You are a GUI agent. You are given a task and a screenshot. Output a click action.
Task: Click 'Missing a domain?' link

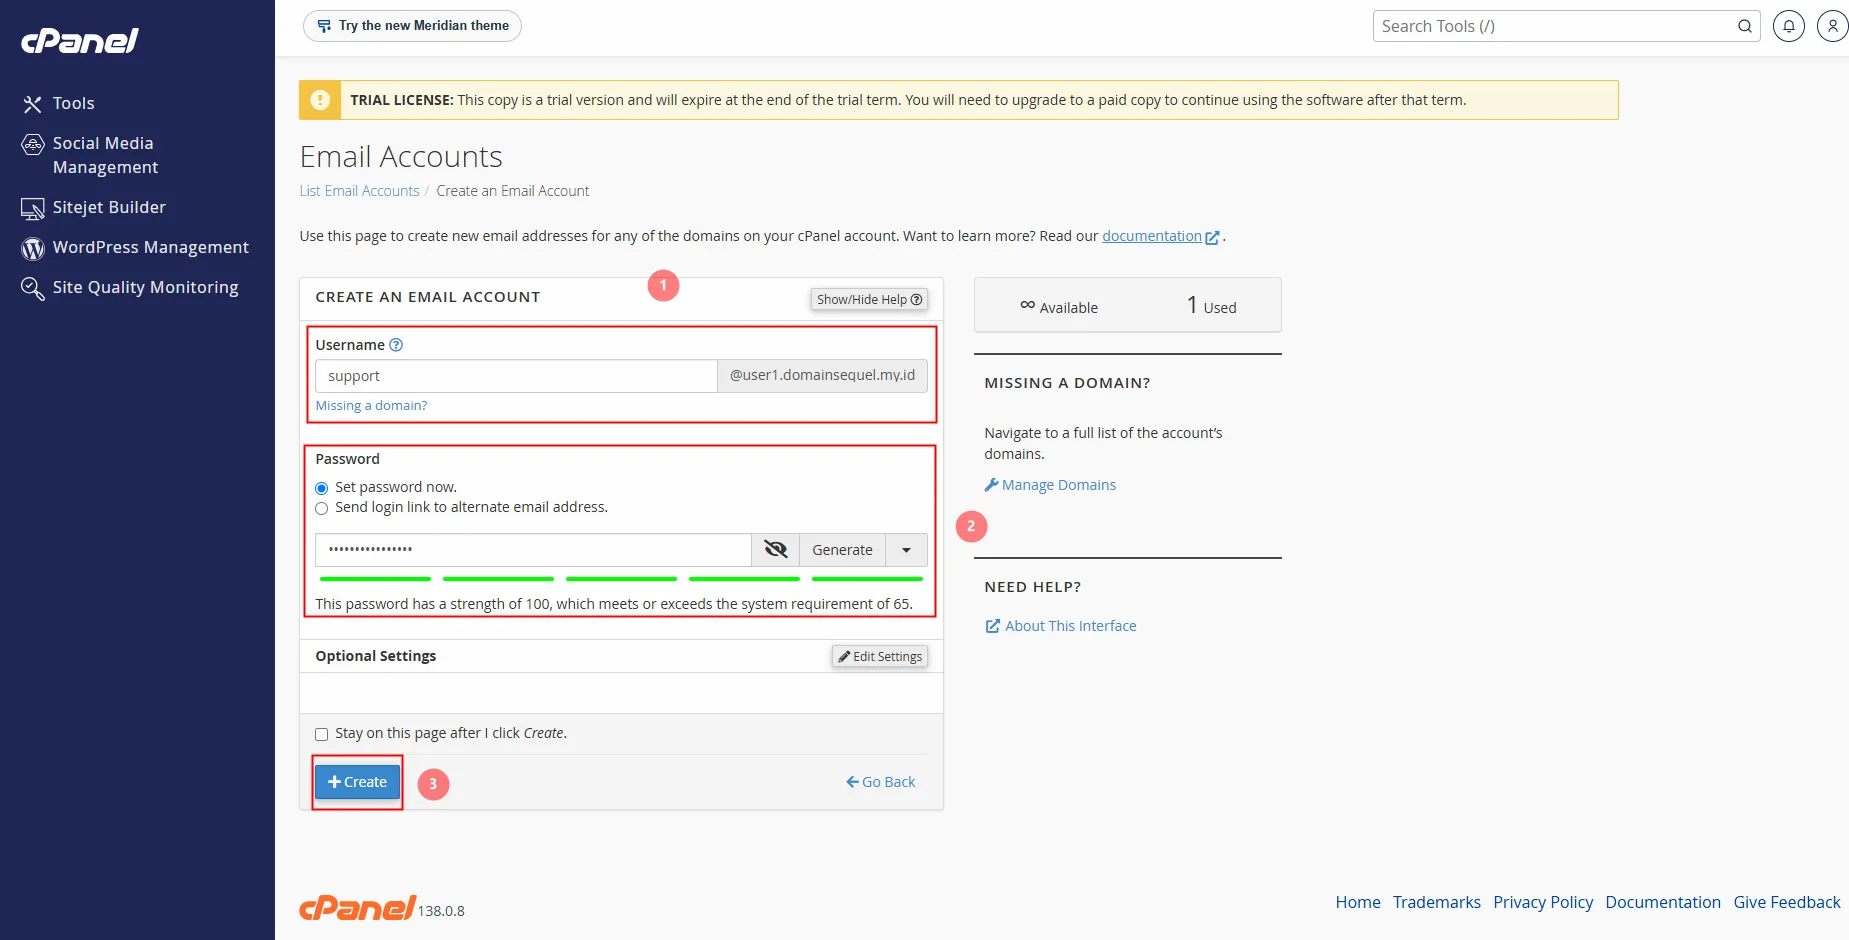pos(372,405)
